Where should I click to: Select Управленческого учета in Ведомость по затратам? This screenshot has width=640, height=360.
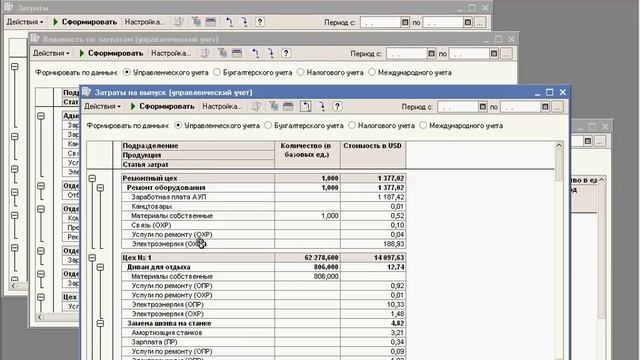pyautogui.click(x=127, y=72)
